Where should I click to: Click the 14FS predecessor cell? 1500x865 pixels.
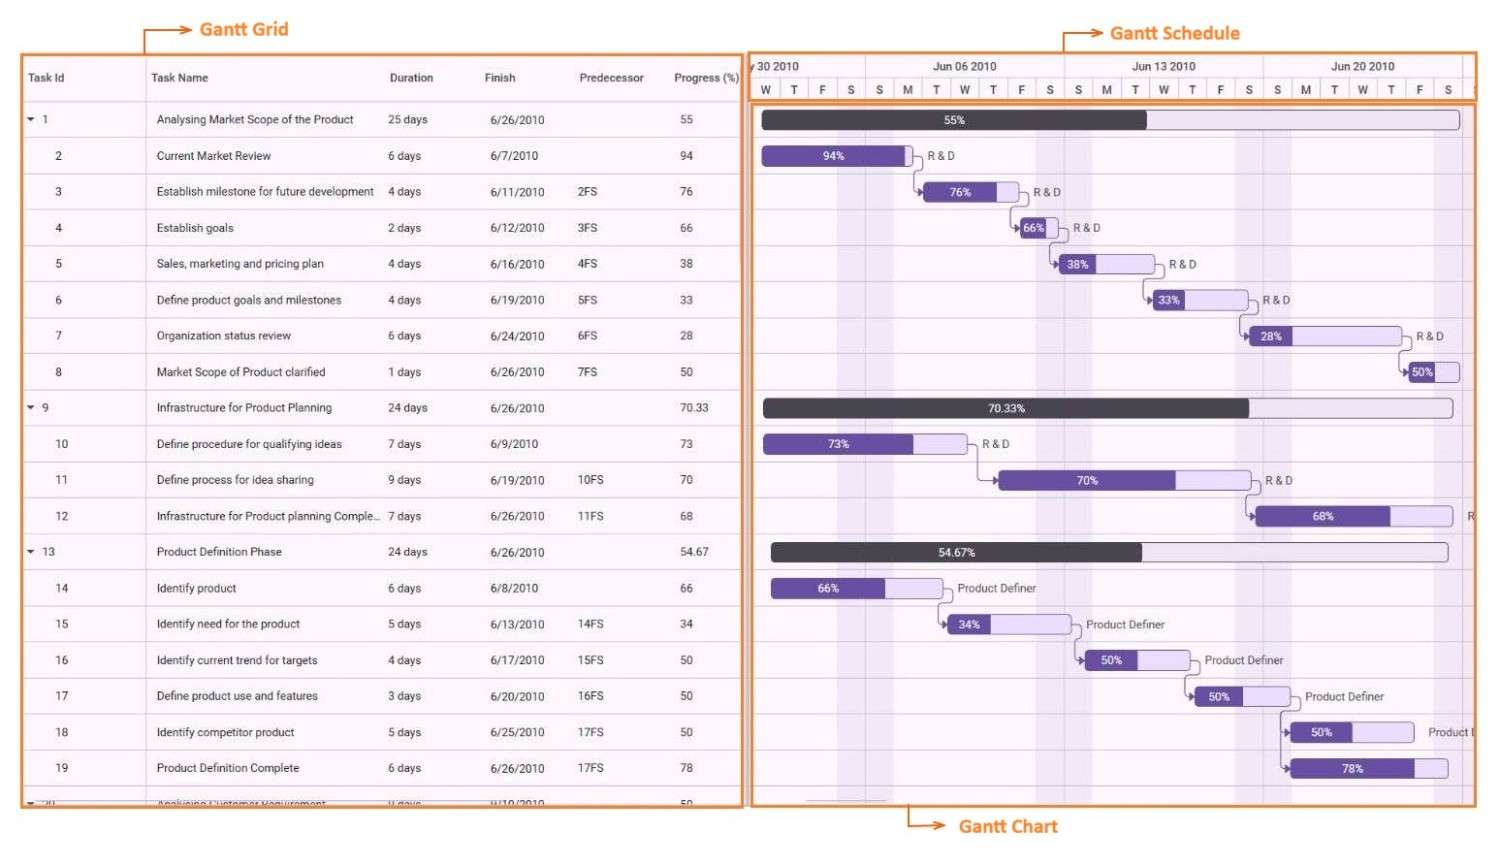point(590,624)
